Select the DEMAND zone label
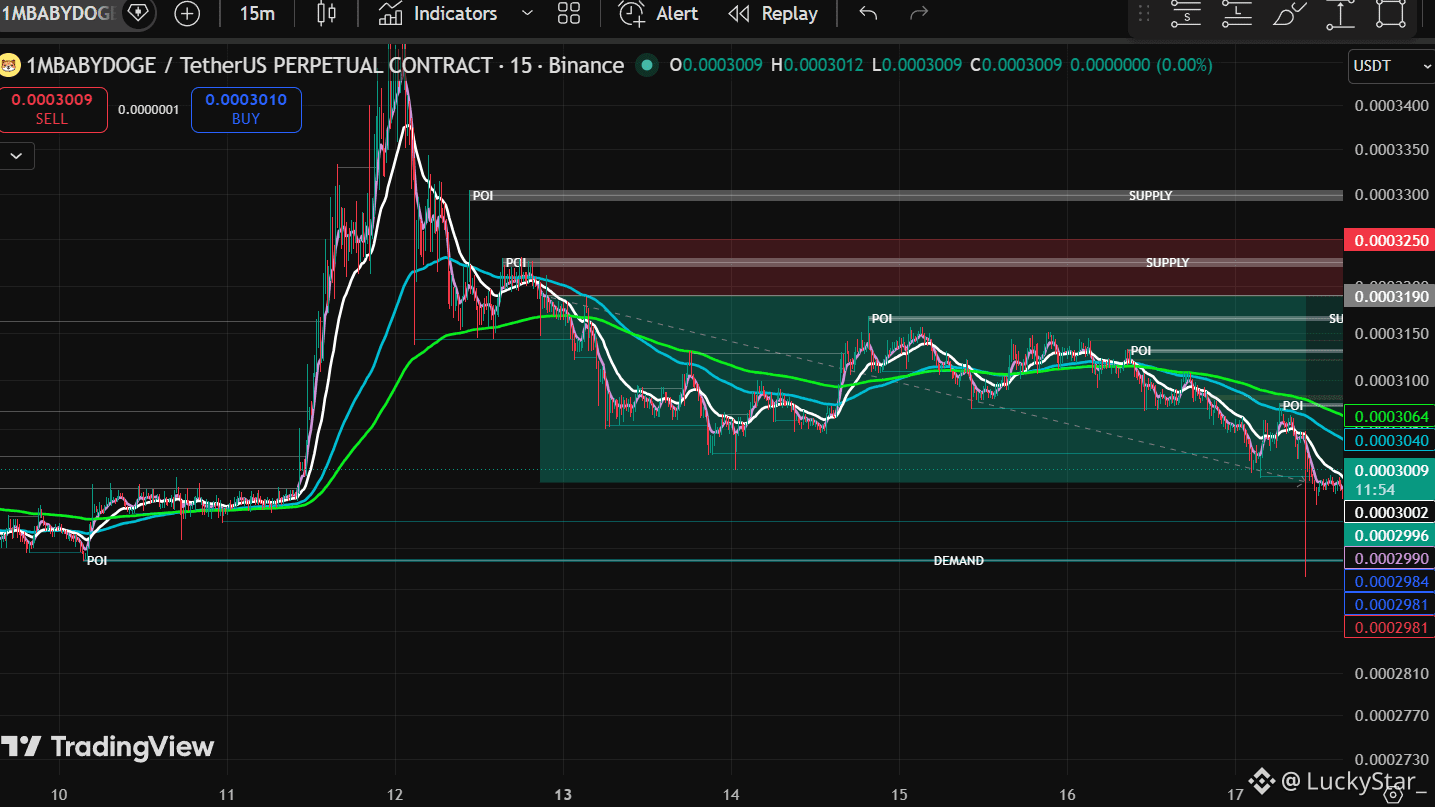The height and width of the screenshot is (807, 1435). click(958, 561)
